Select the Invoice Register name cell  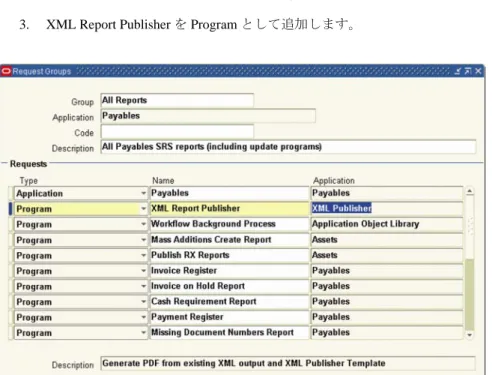point(229,271)
